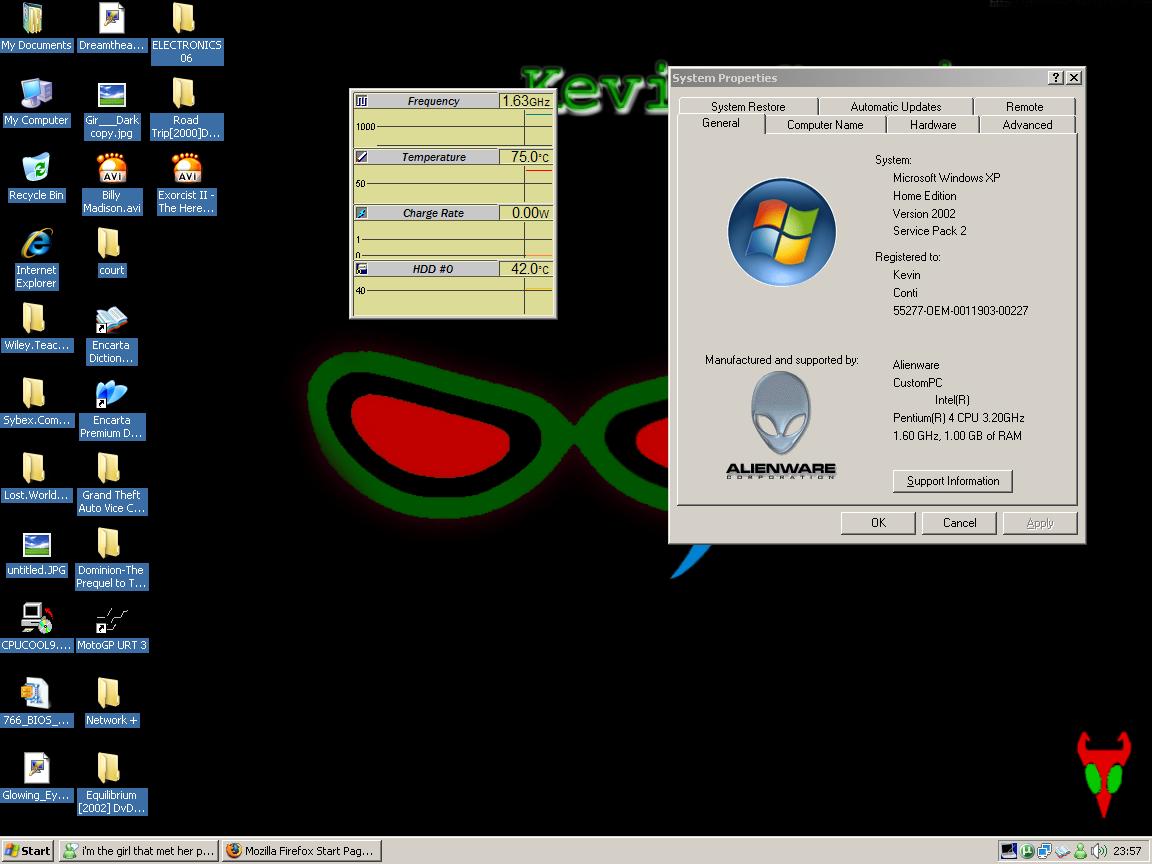Image resolution: width=1152 pixels, height=864 pixels.
Task: Toggle the HDD #0 gauge icon
Action: (x=361, y=269)
